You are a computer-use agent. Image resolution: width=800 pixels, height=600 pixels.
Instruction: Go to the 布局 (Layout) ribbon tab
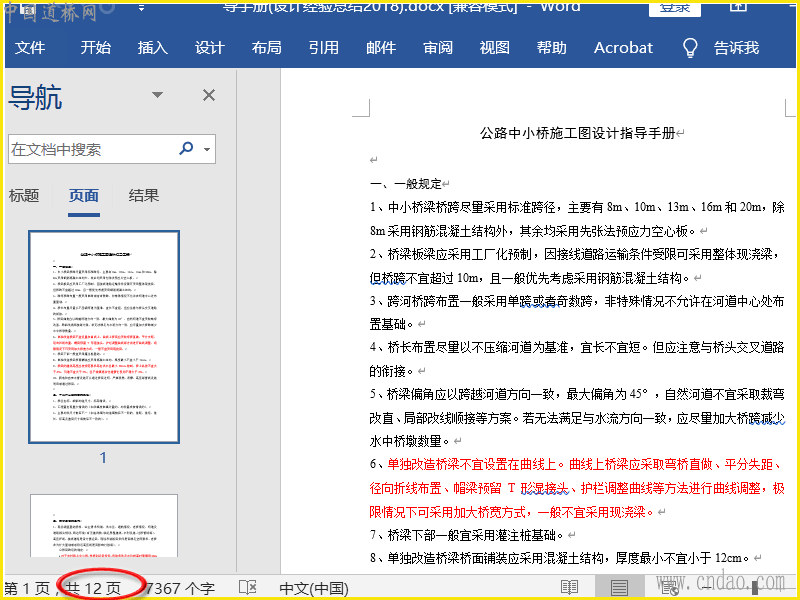click(266, 47)
